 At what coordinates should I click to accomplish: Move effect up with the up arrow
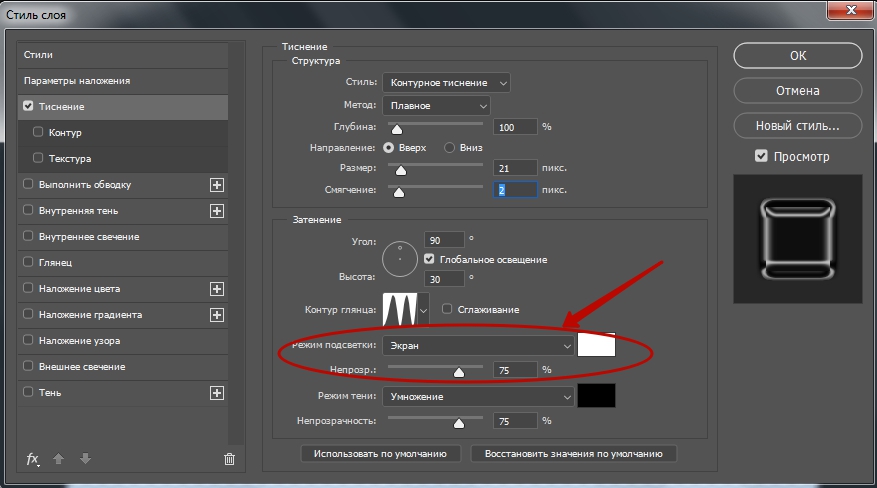pos(58,459)
